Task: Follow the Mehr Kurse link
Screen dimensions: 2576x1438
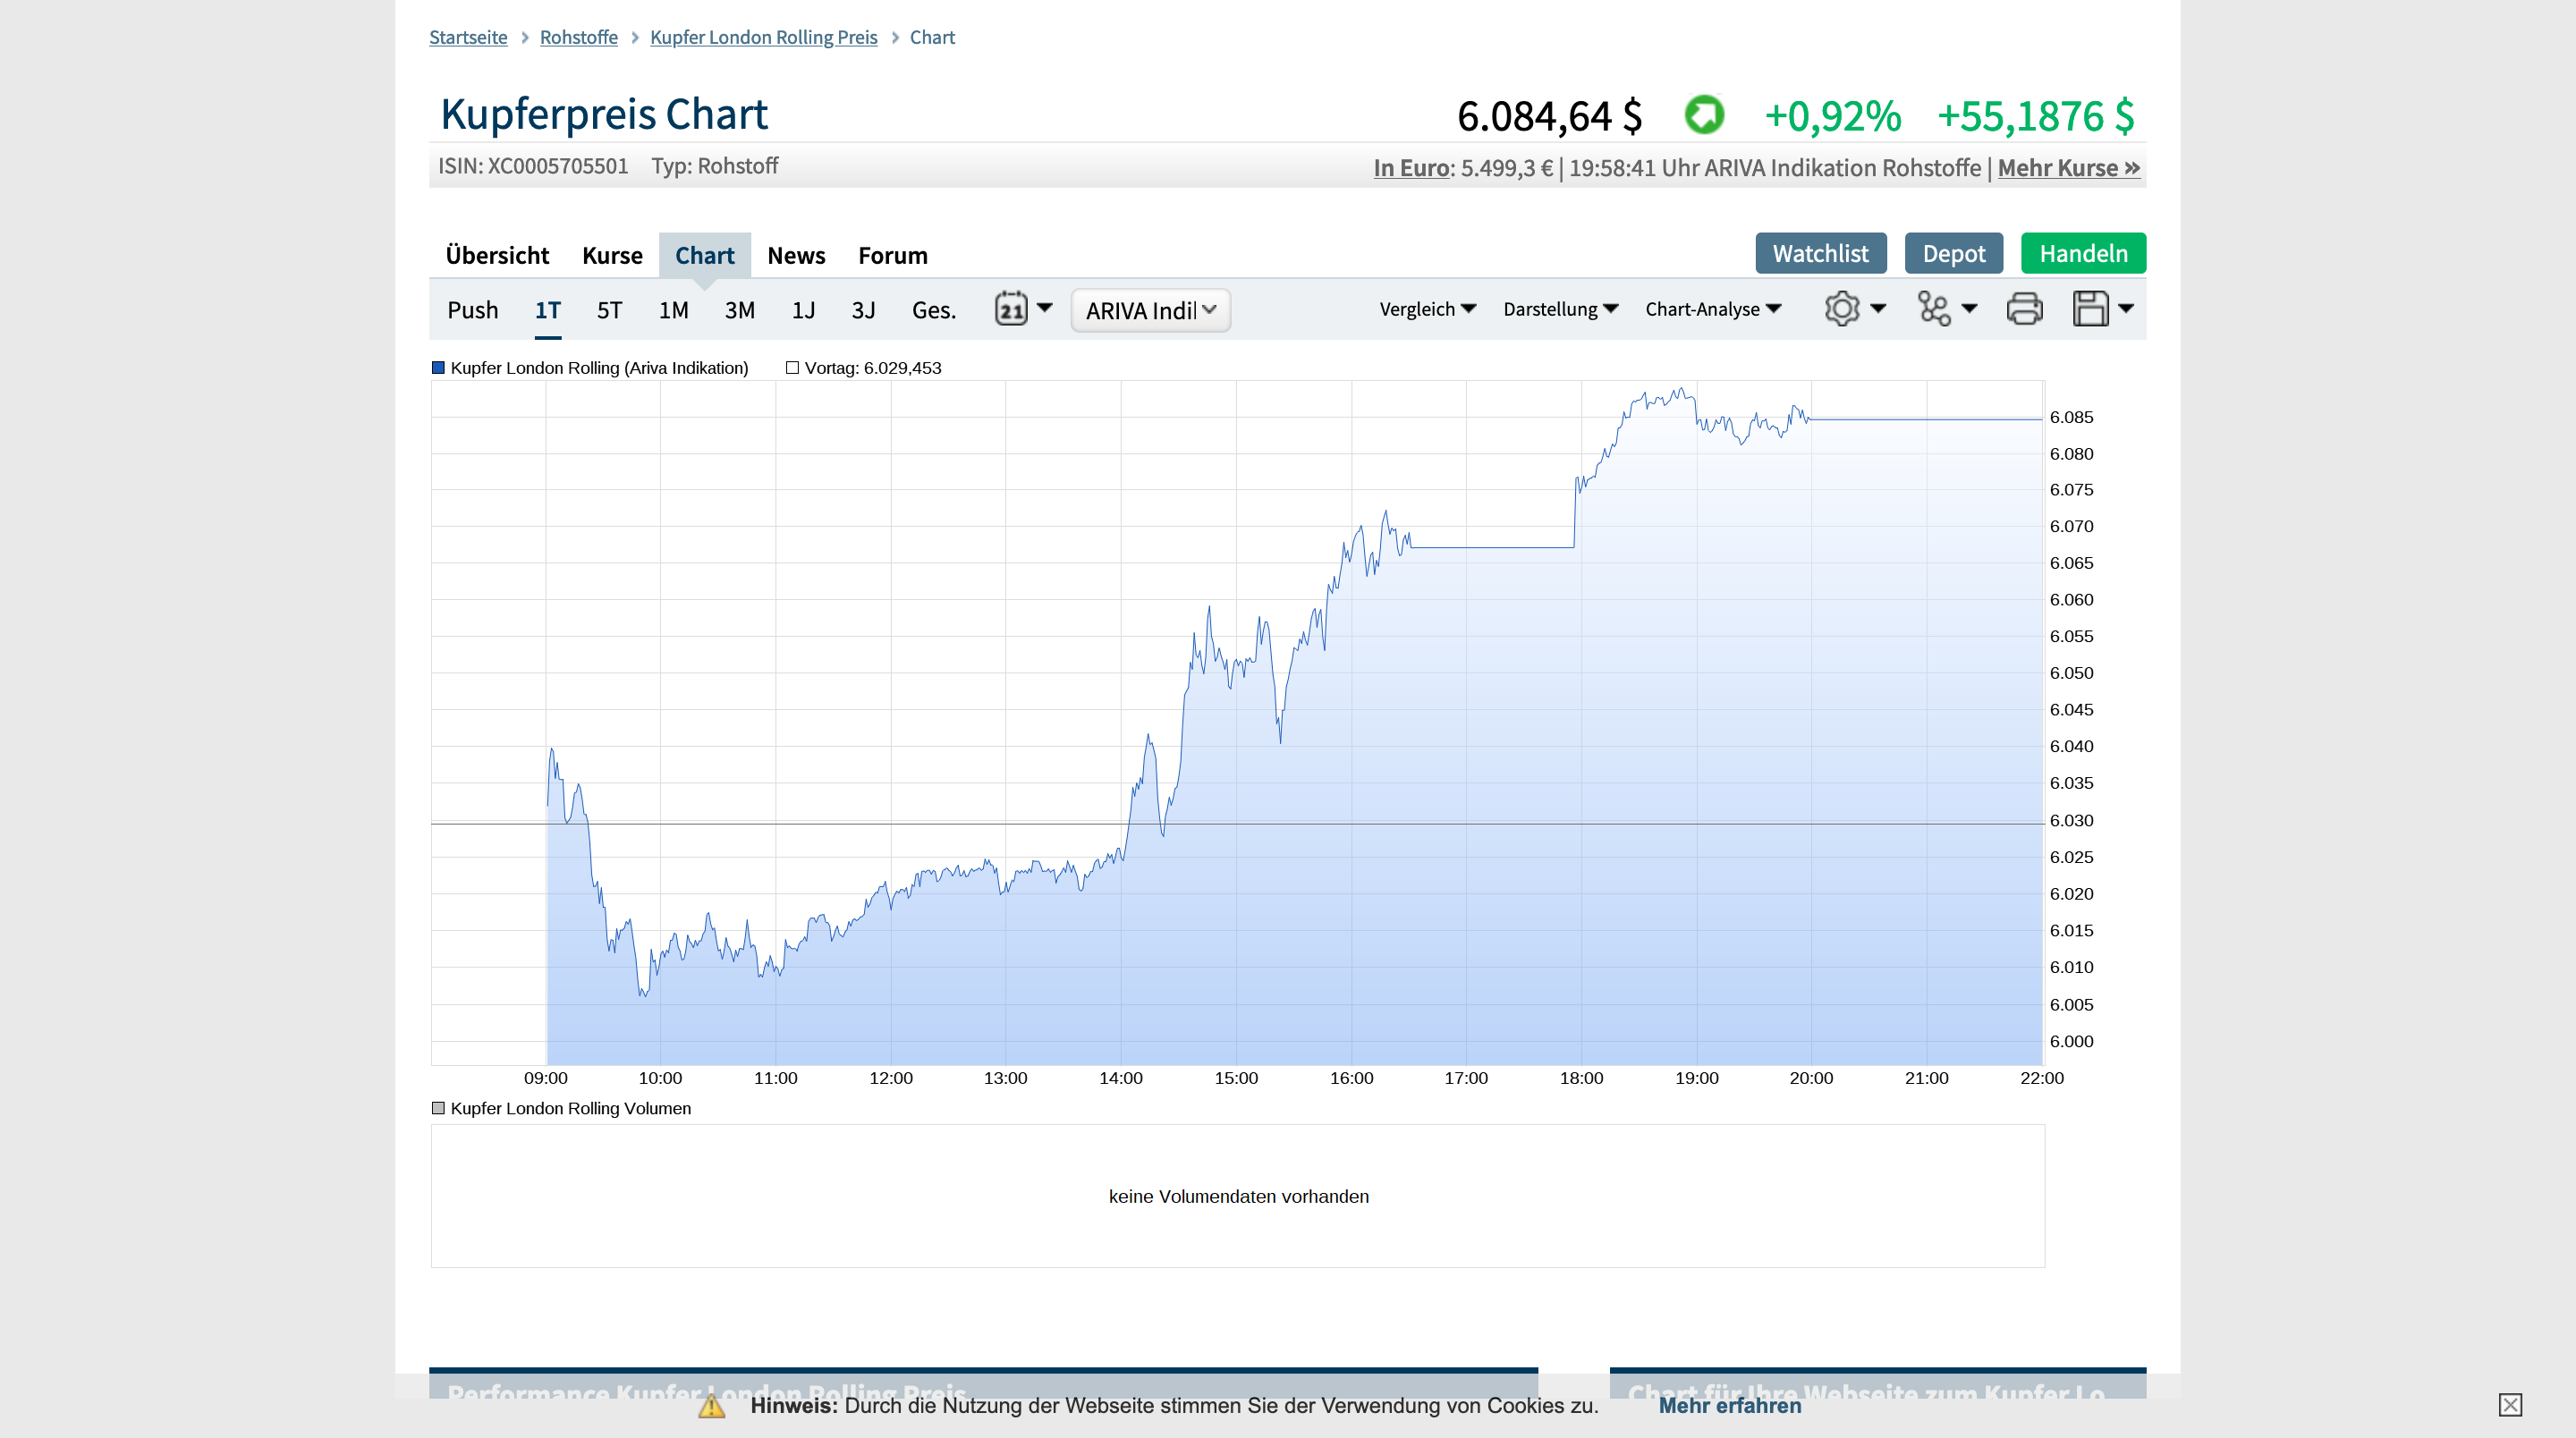Action: 2068,168
